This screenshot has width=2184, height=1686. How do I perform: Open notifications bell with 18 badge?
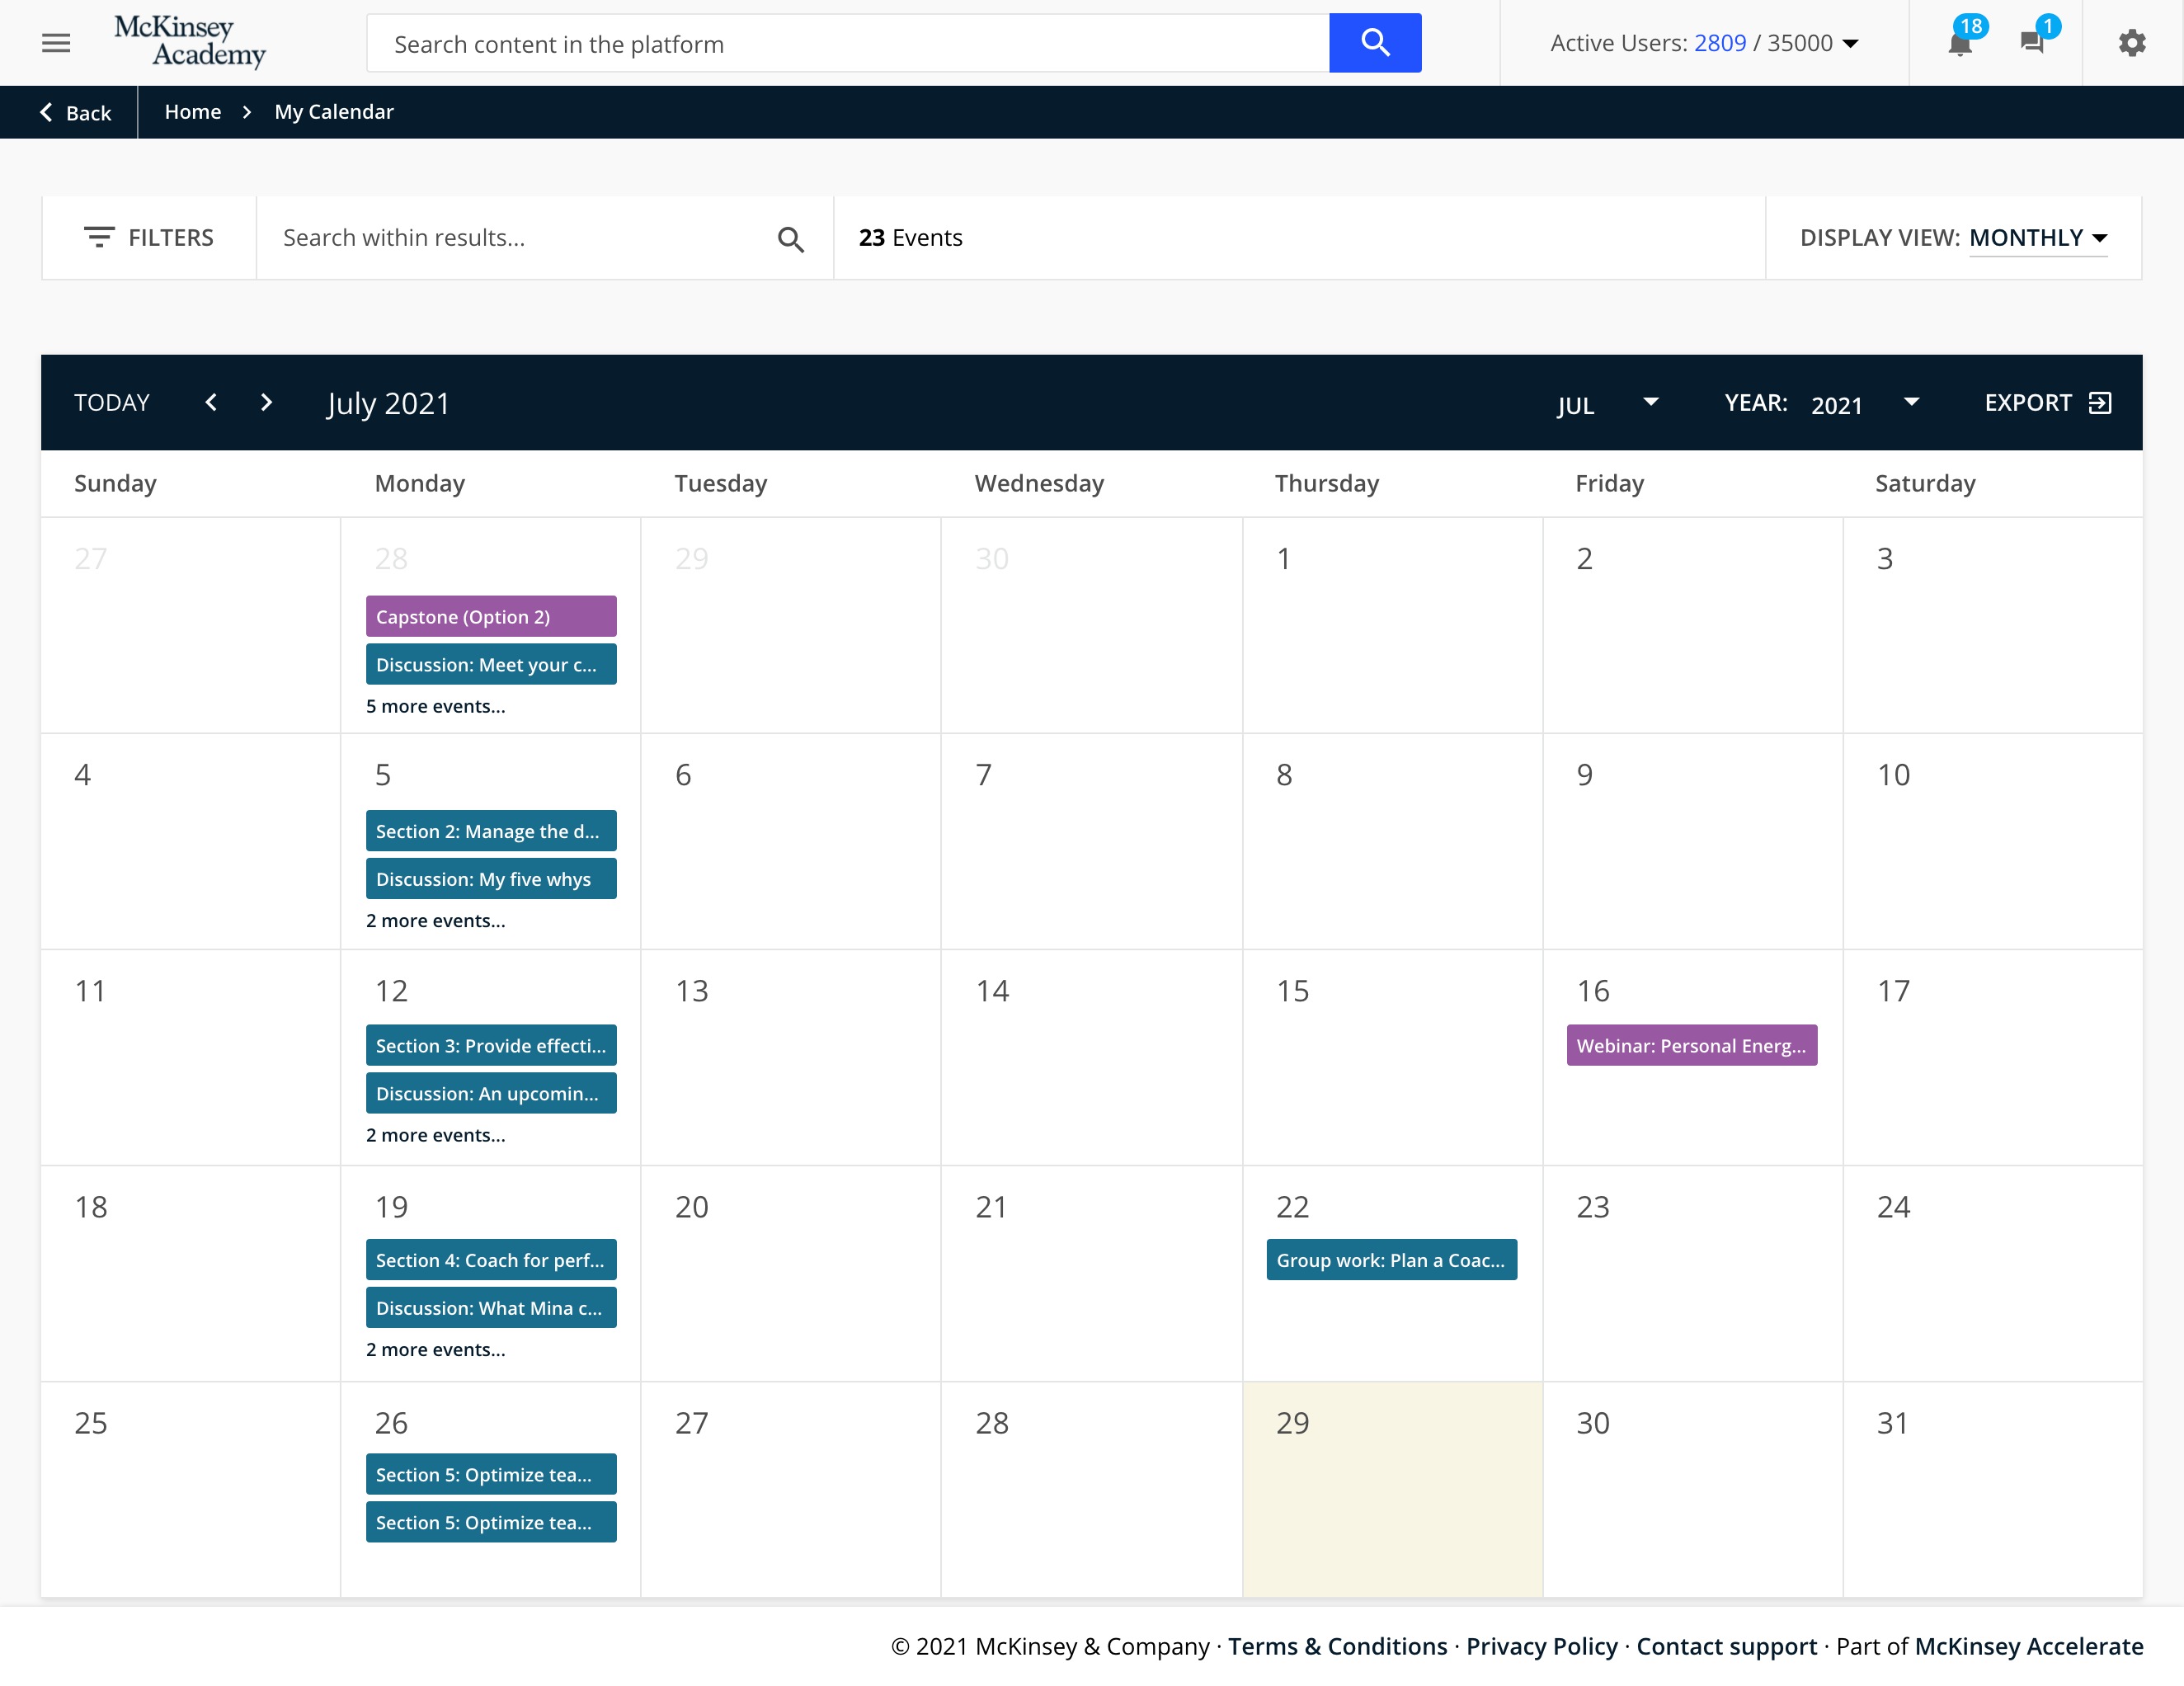tap(1959, 43)
